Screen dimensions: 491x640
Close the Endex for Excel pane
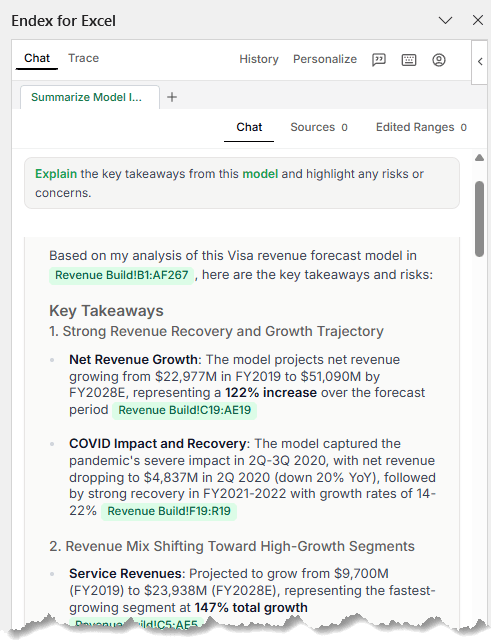click(478, 20)
